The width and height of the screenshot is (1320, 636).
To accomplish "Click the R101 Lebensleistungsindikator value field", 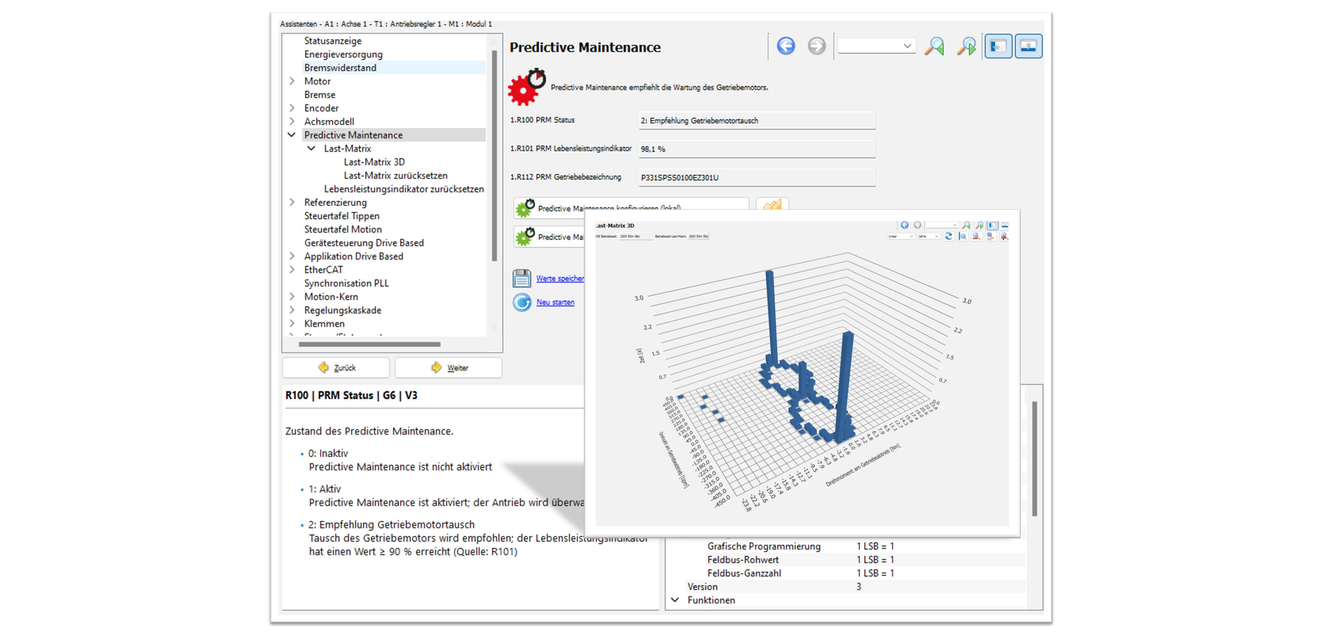I will [x=757, y=149].
